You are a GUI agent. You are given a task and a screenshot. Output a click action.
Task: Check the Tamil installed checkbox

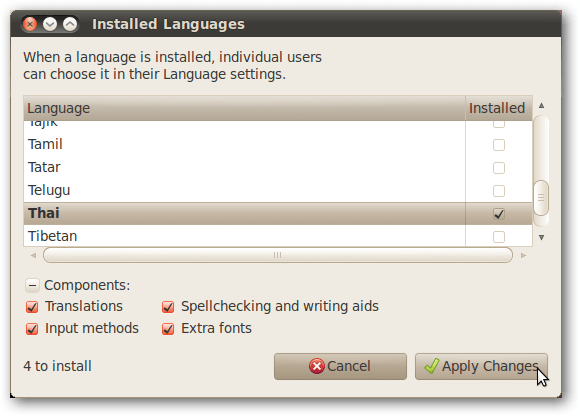click(499, 145)
